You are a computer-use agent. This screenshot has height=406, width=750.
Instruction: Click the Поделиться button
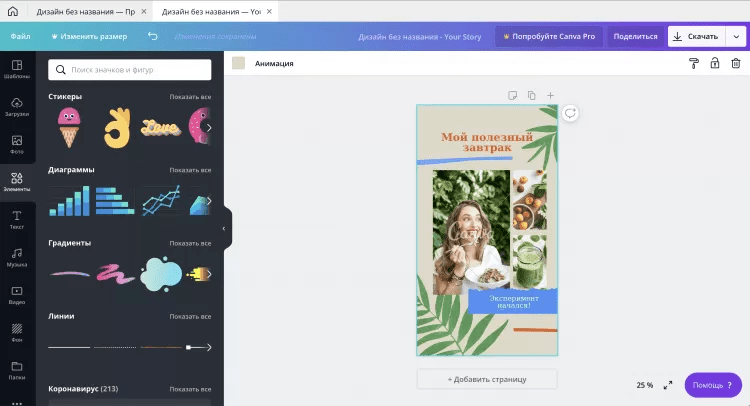[635, 36]
